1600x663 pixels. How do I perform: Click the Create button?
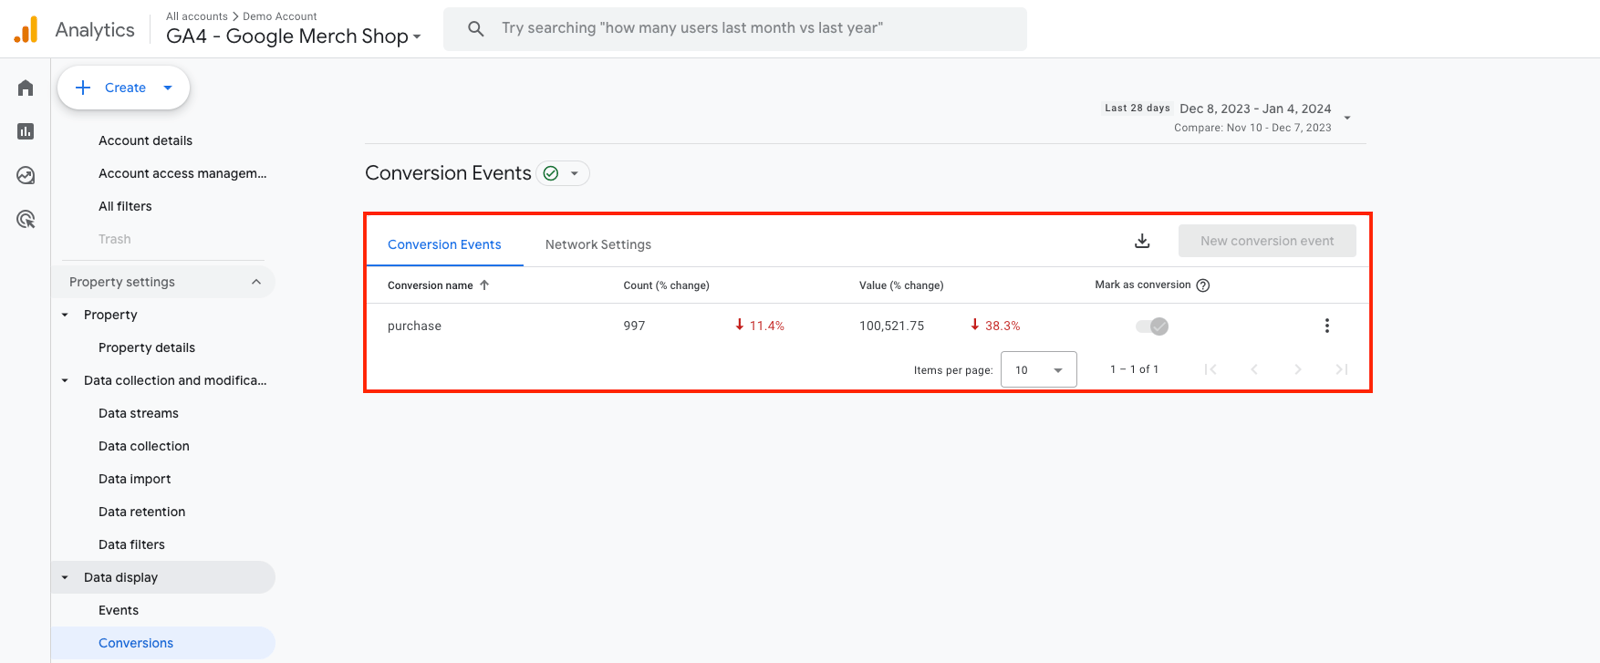(x=124, y=88)
